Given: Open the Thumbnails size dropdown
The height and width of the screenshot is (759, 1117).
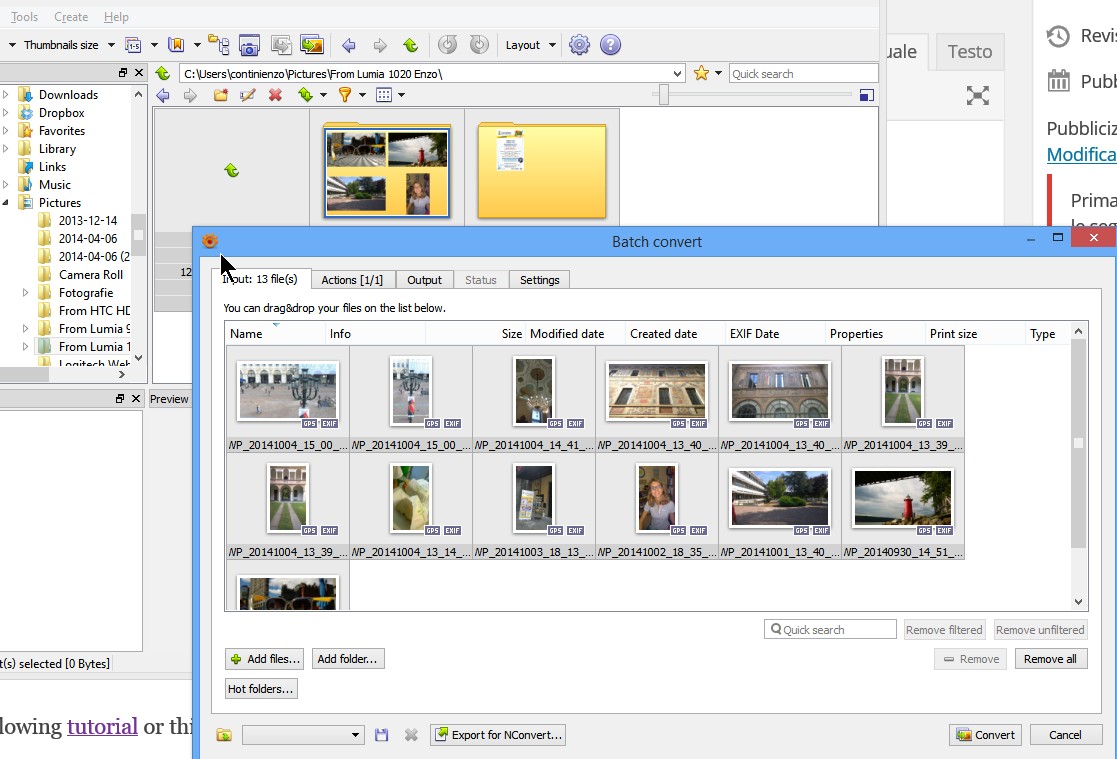Looking at the screenshot, I should [x=67, y=45].
